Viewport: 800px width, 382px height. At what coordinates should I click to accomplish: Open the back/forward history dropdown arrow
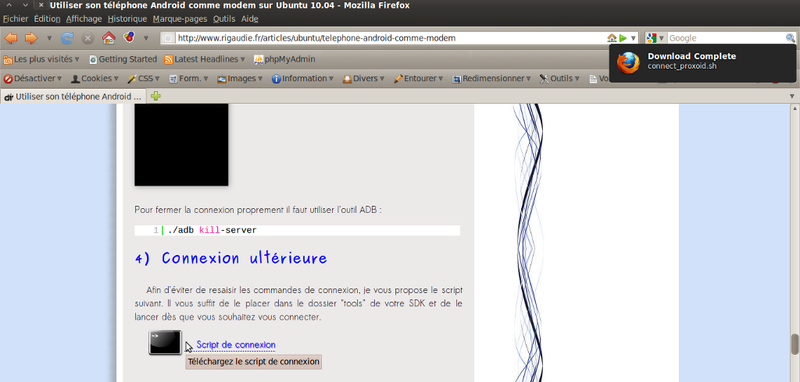(x=49, y=38)
